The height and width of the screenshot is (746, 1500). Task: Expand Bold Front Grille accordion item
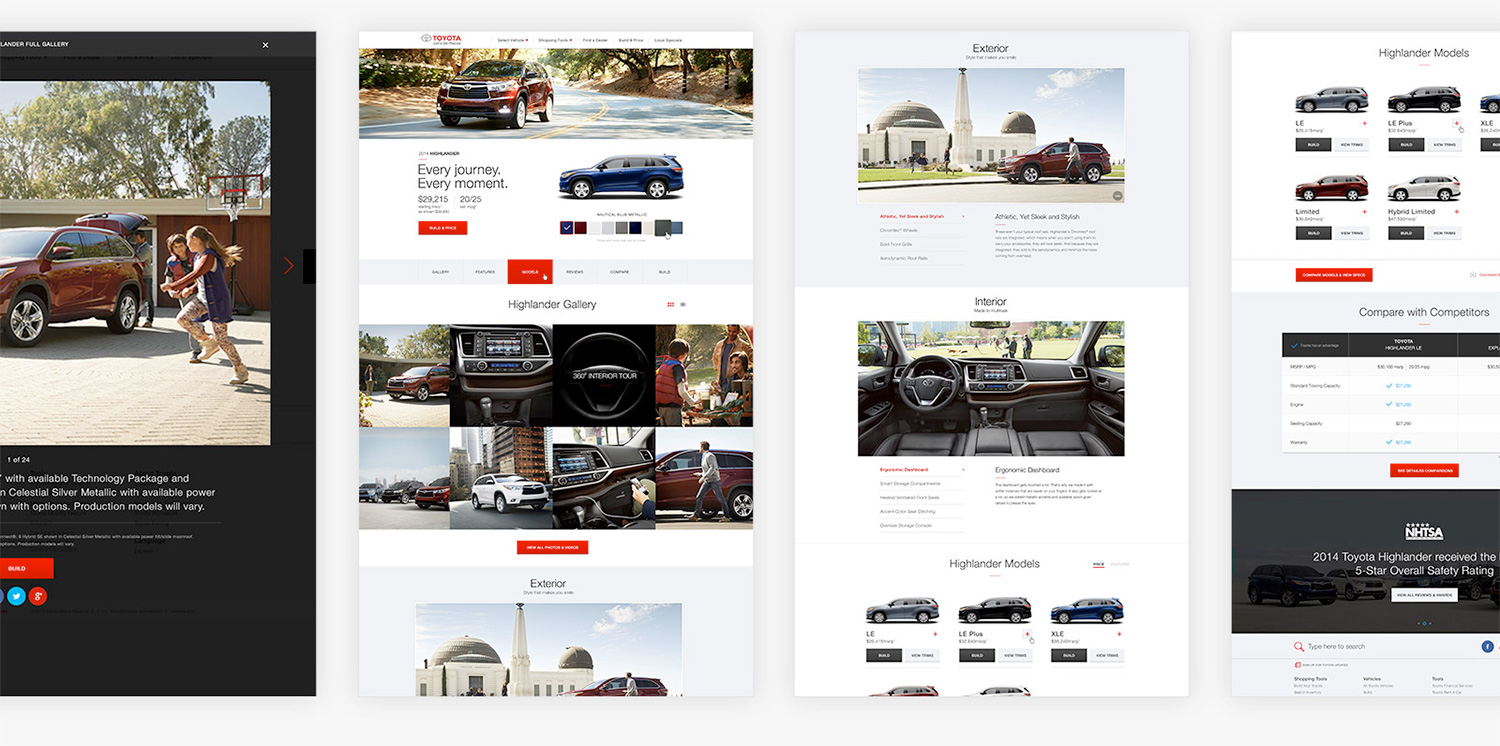coord(922,244)
